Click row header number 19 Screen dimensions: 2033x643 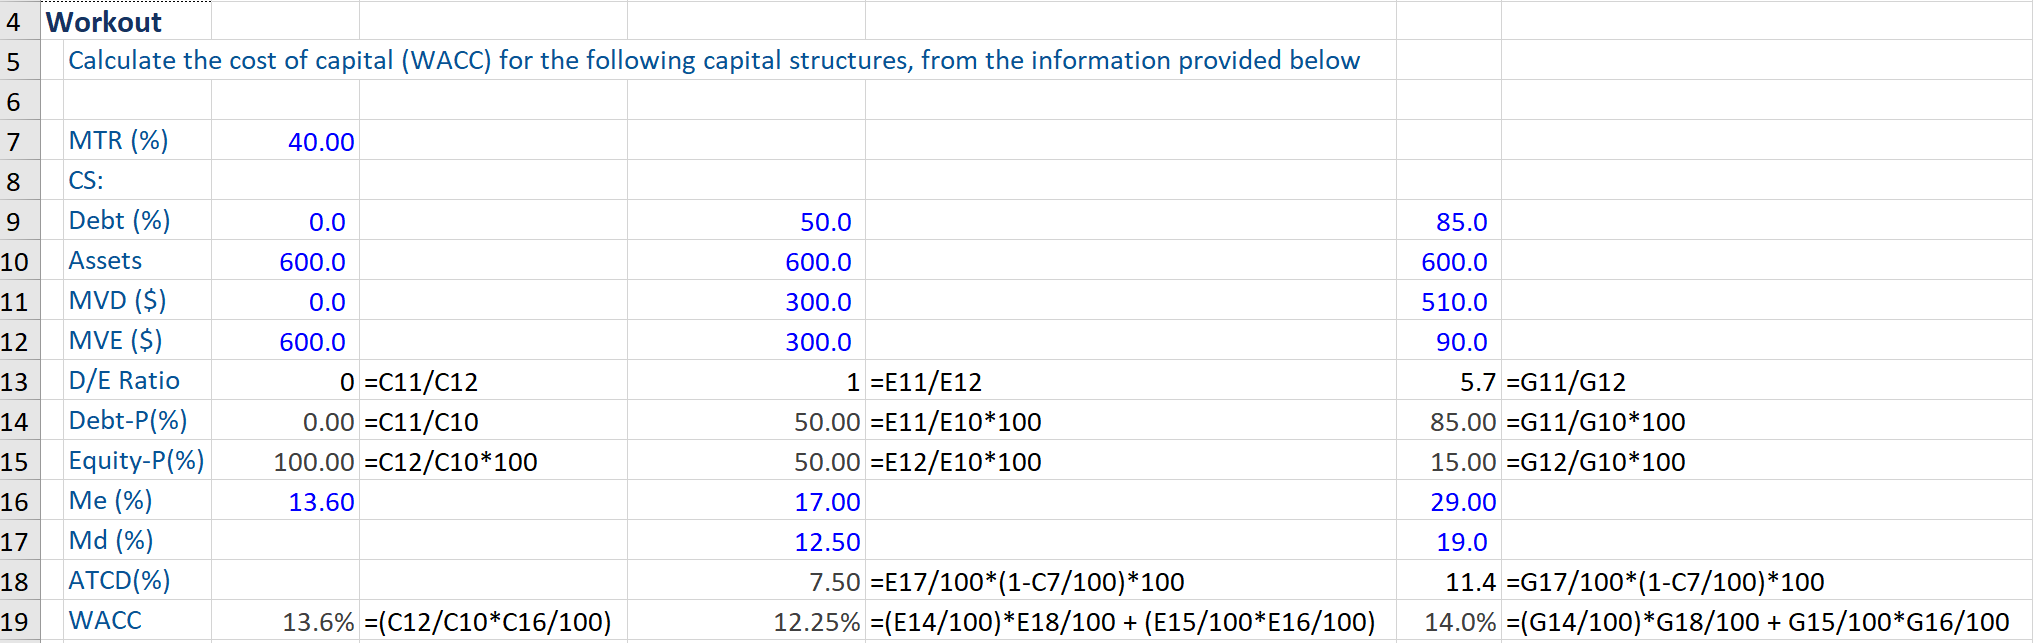[x=14, y=622]
